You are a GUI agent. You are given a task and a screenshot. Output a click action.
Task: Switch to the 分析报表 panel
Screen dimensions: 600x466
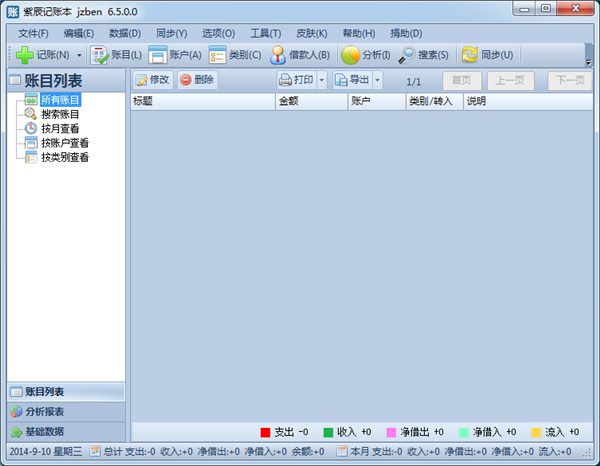pos(65,411)
